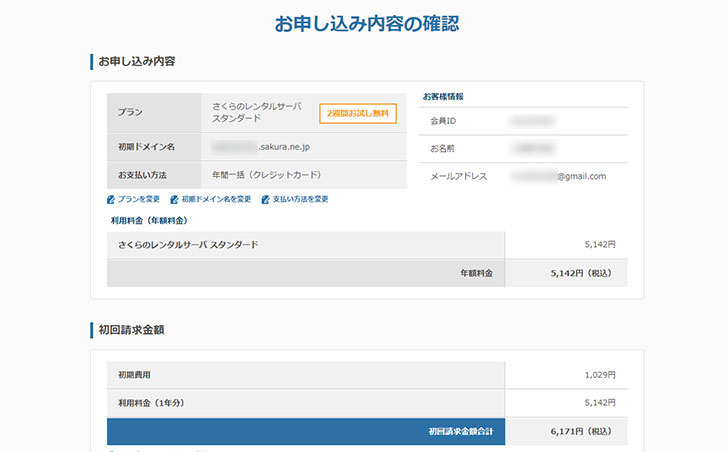
Task: Click the blurred 会員ID value
Action: (533, 121)
